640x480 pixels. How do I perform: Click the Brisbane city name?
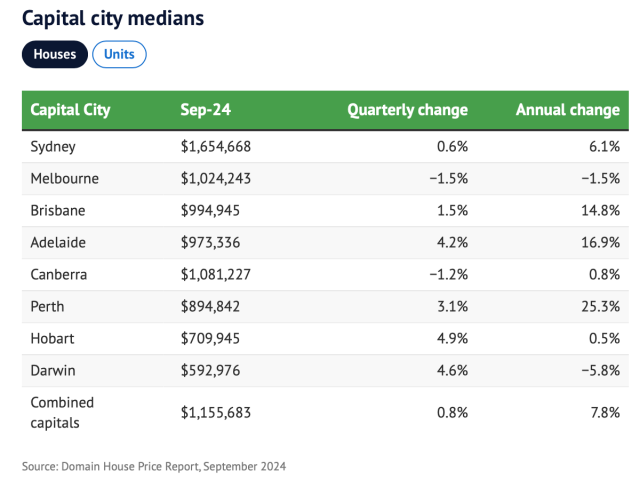[59, 211]
